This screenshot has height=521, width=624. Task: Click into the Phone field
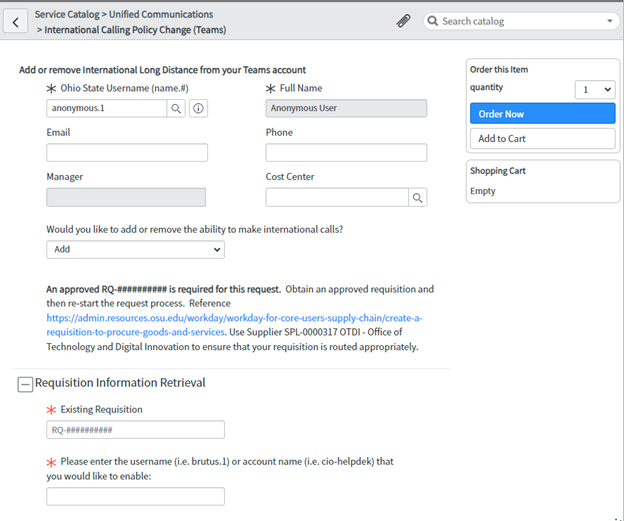pyautogui.click(x=346, y=153)
